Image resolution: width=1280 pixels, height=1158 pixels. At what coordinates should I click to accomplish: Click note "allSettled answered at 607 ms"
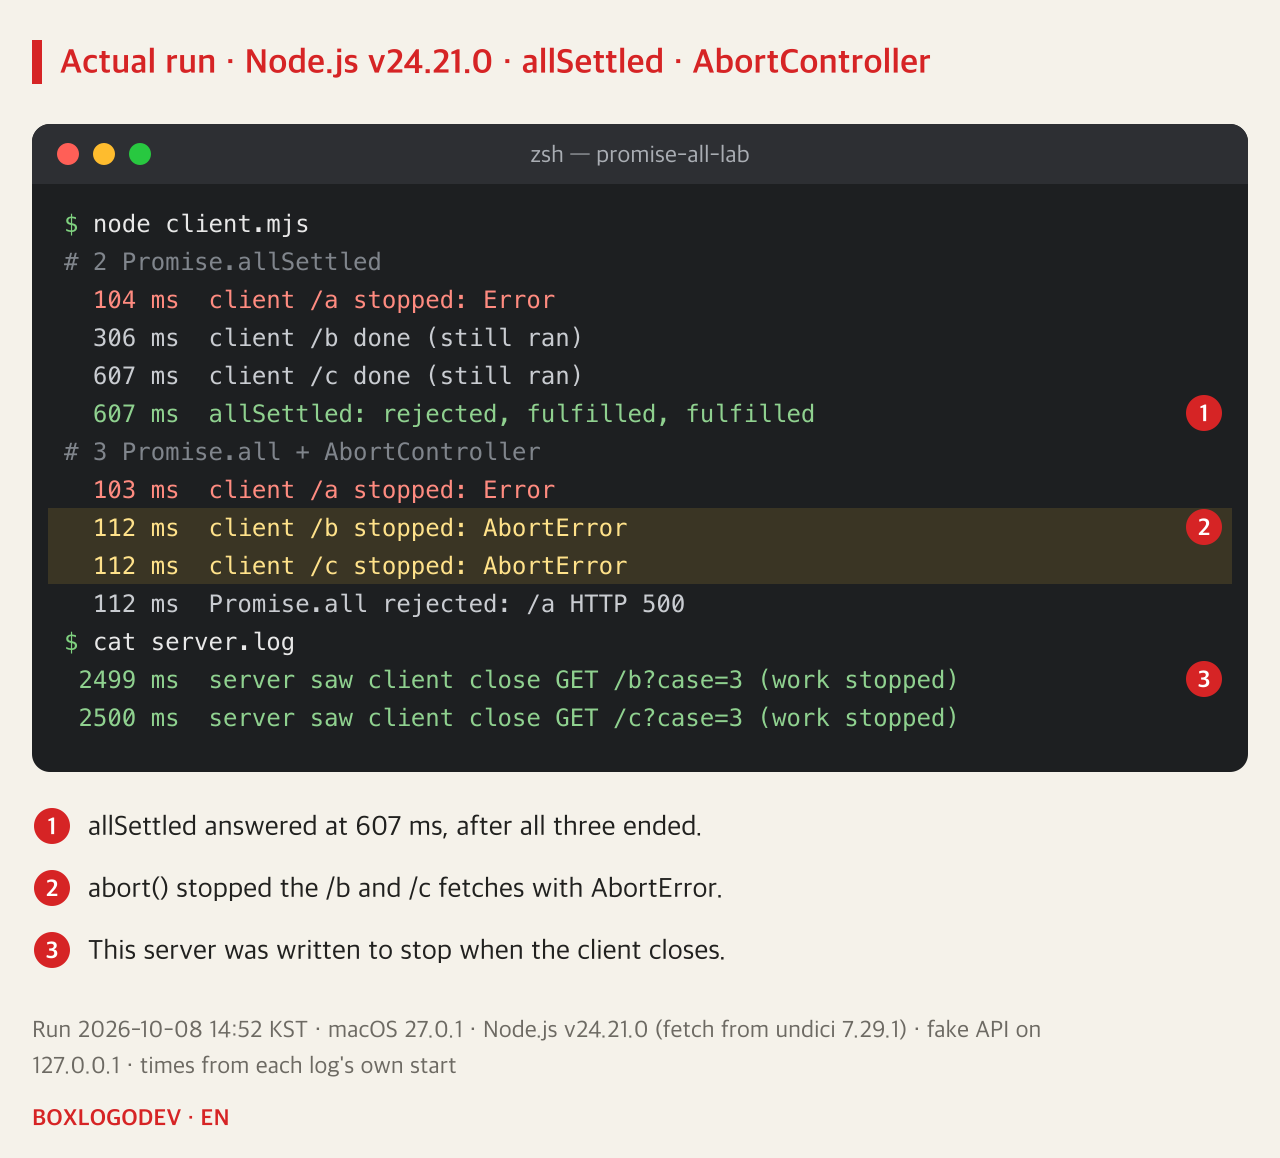coord(395,827)
